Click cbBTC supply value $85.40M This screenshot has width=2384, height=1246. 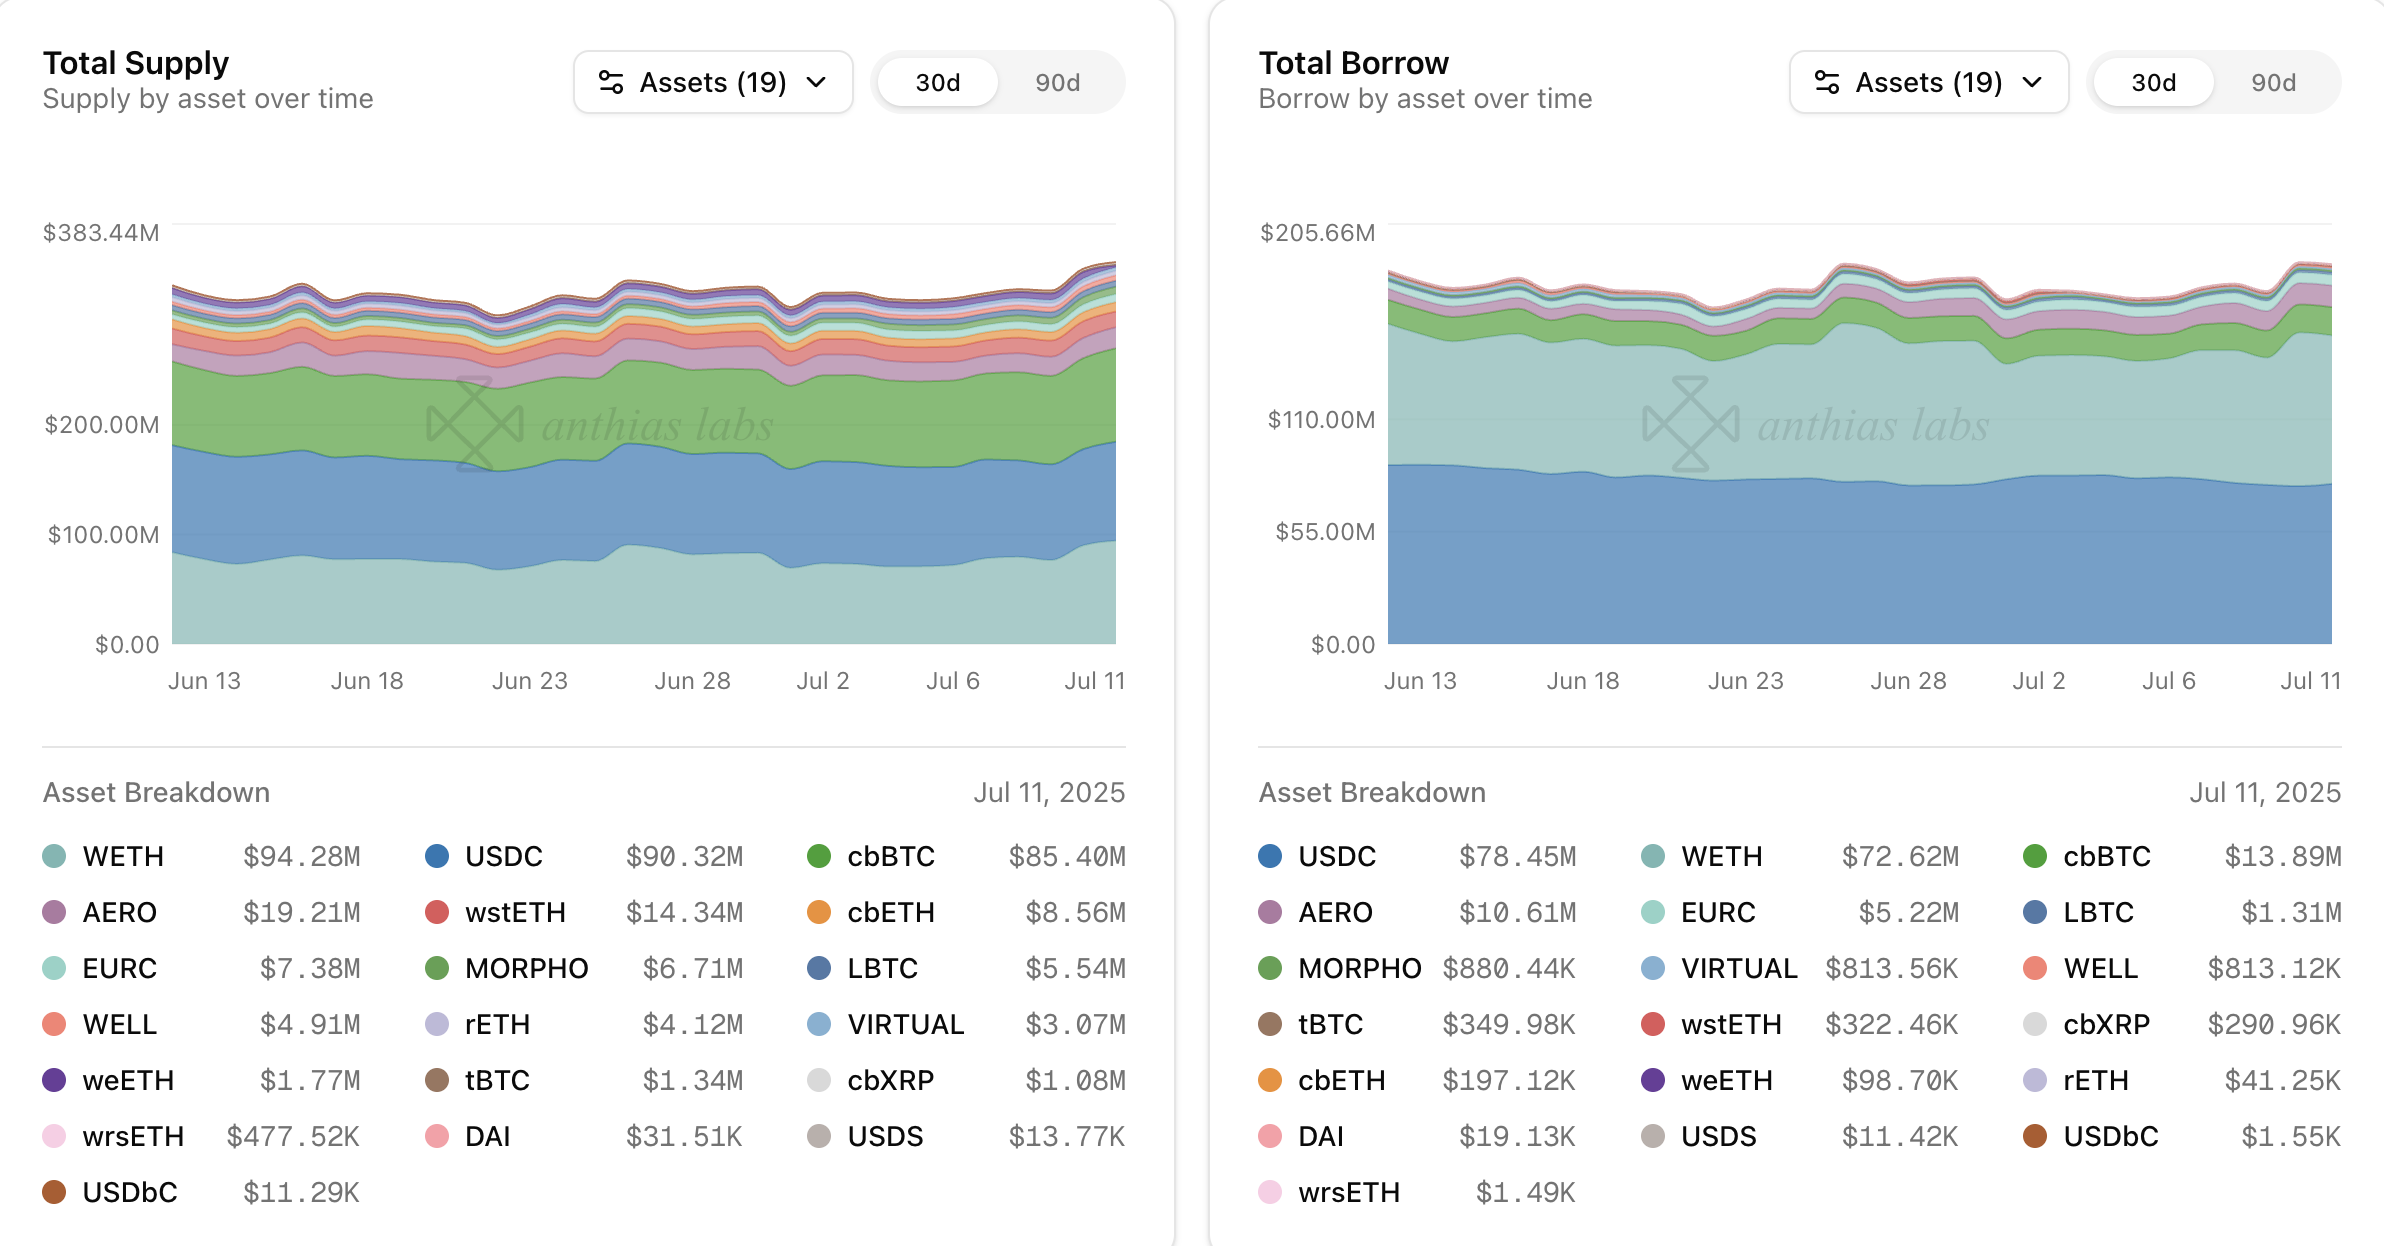(1067, 856)
